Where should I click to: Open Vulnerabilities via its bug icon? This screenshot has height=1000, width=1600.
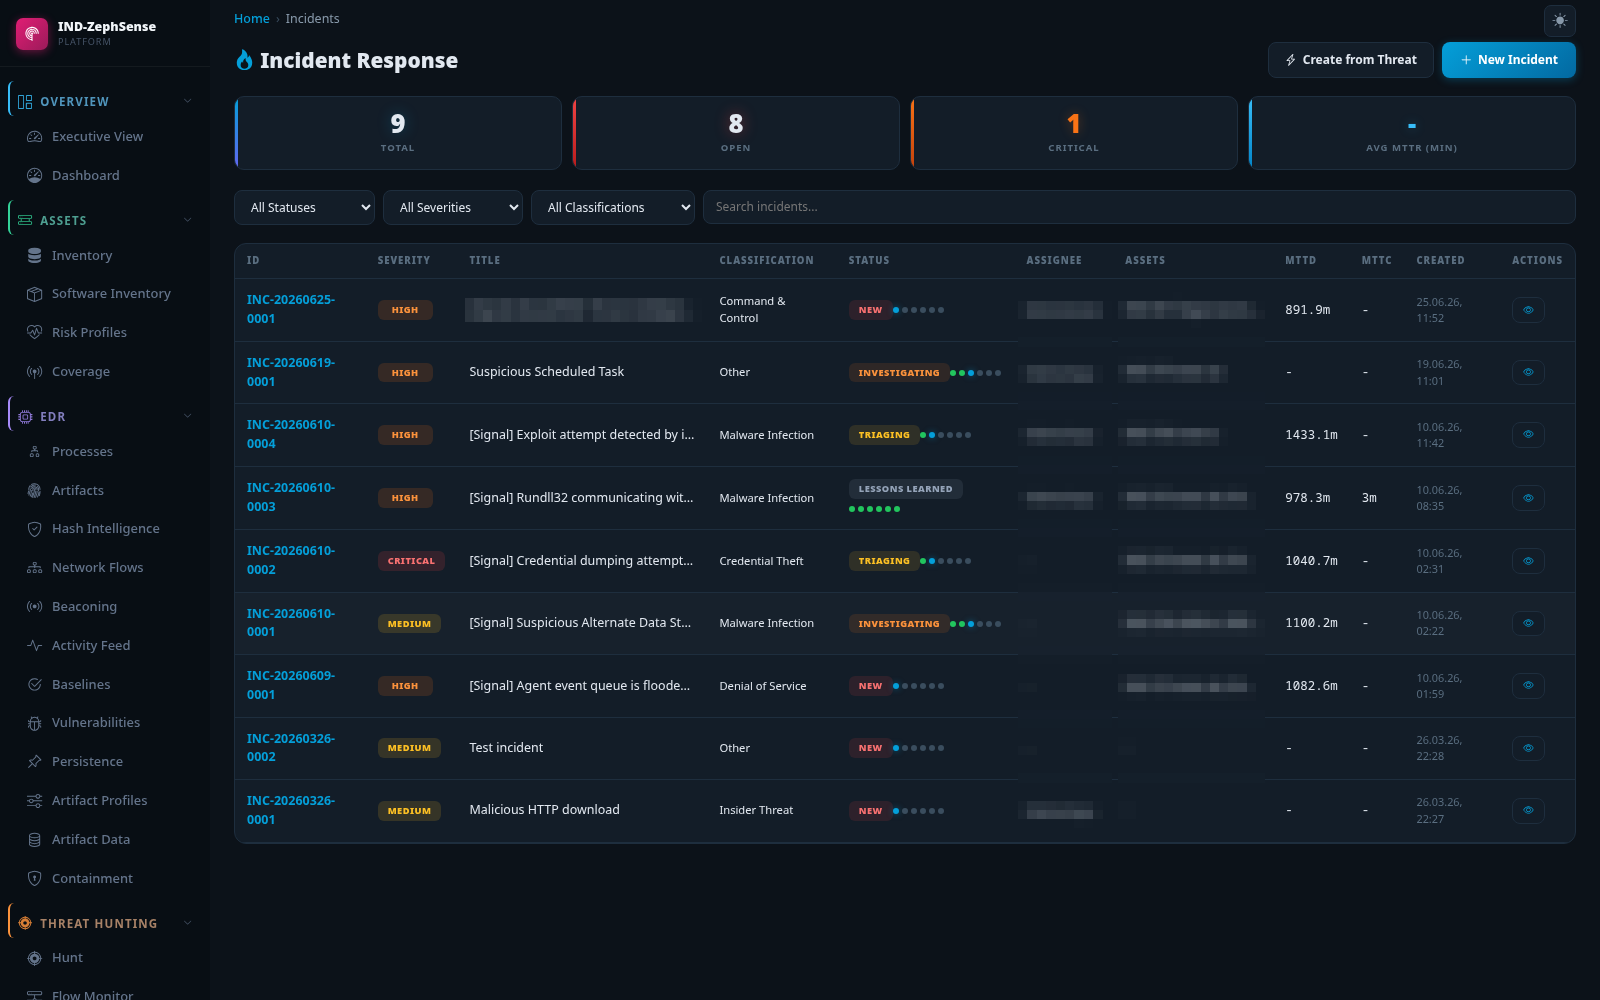(x=34, y=723)
